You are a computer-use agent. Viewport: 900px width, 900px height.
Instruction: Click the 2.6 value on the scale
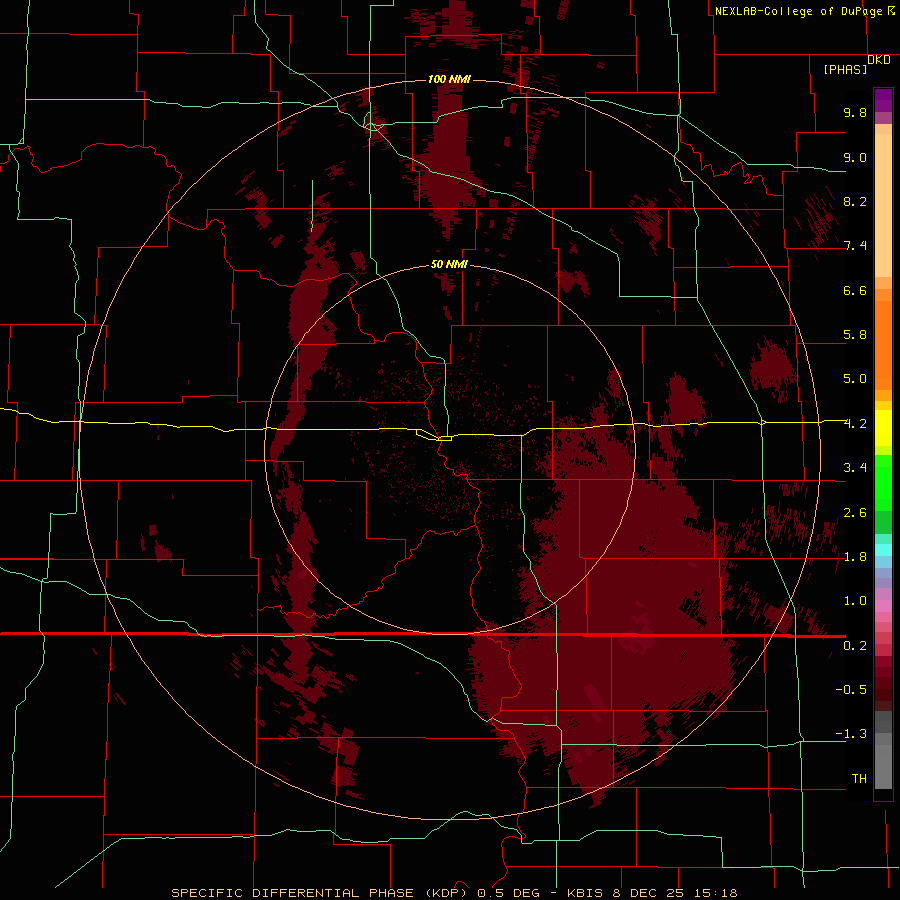pyautogui.click(x=855, y=513)
